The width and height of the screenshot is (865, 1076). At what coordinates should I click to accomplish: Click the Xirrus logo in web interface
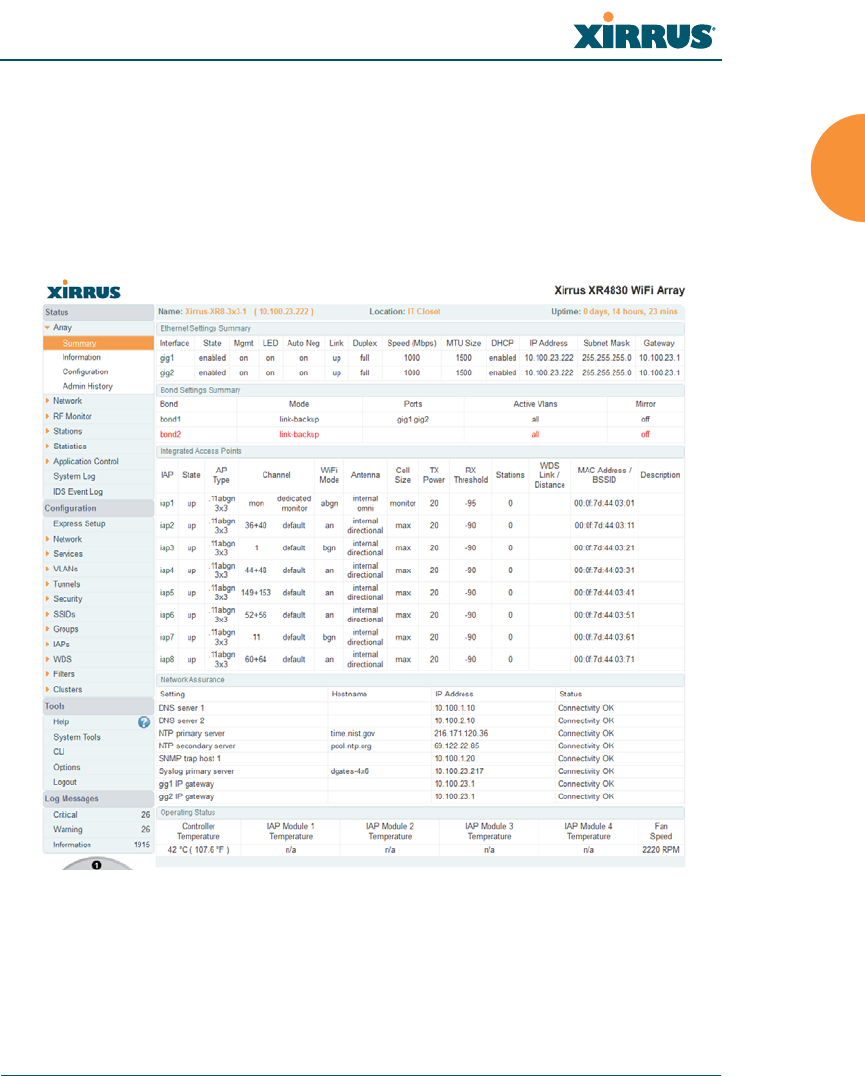click(84, 290)
